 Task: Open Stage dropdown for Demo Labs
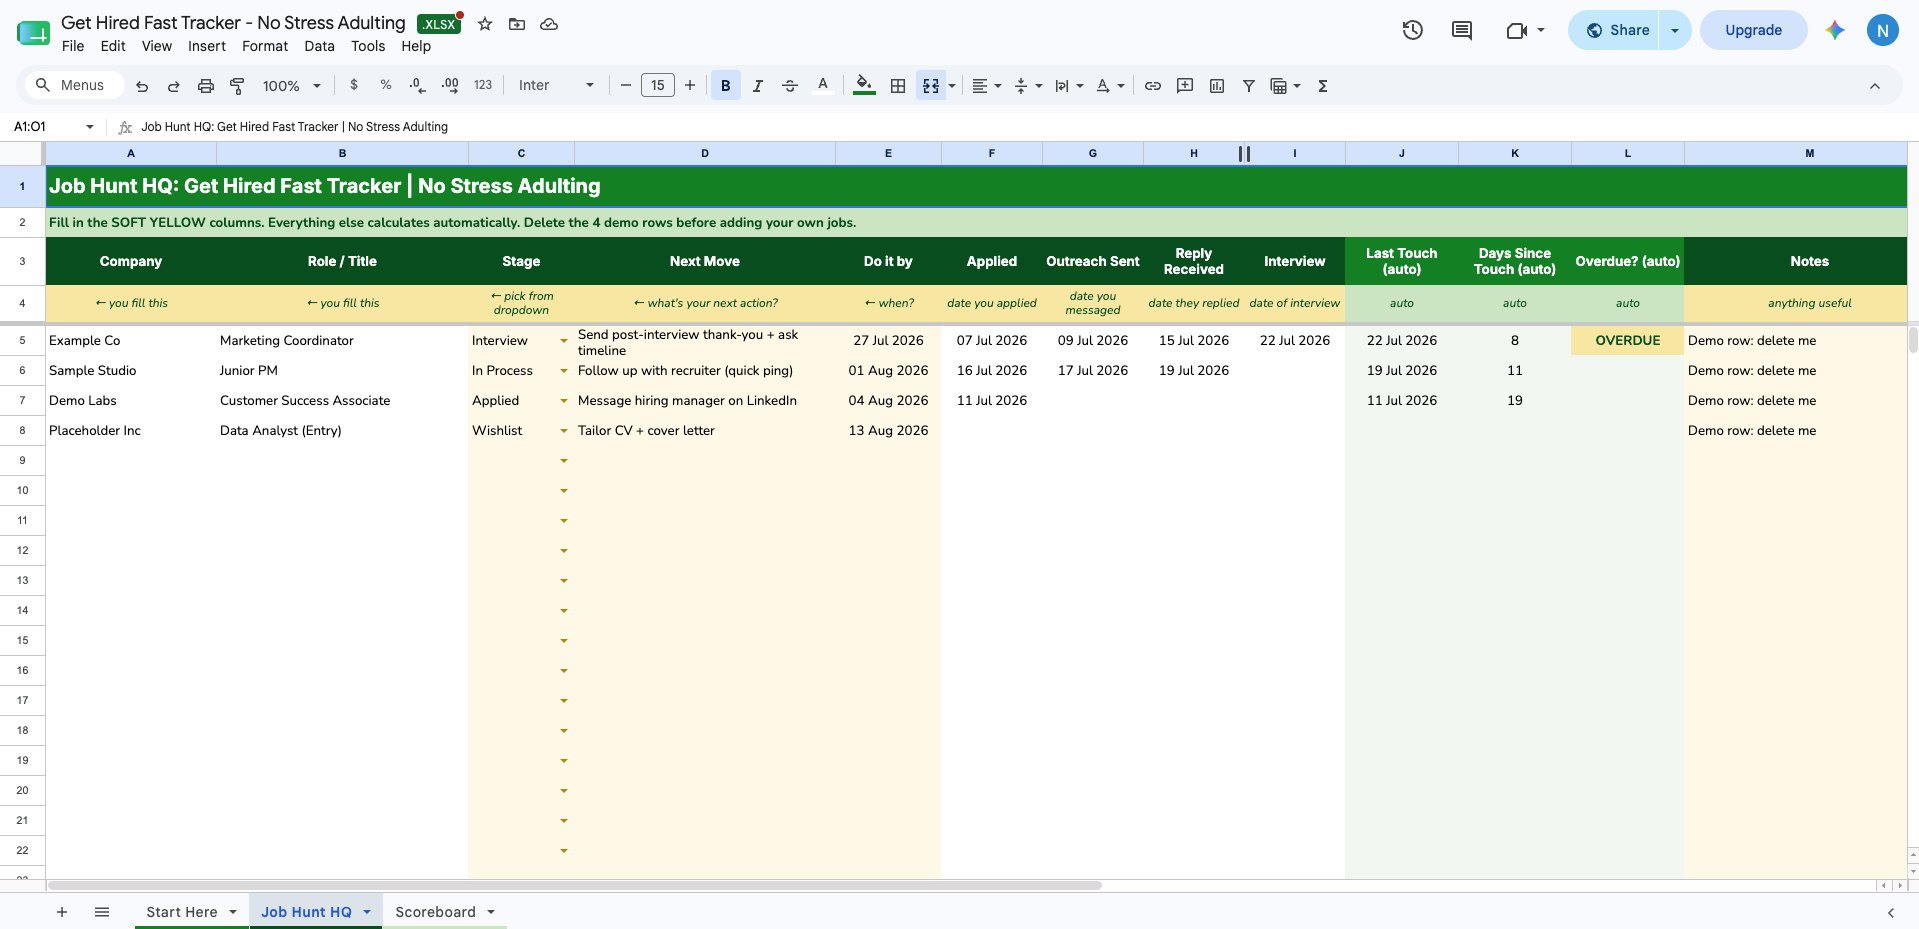[564, 401]
